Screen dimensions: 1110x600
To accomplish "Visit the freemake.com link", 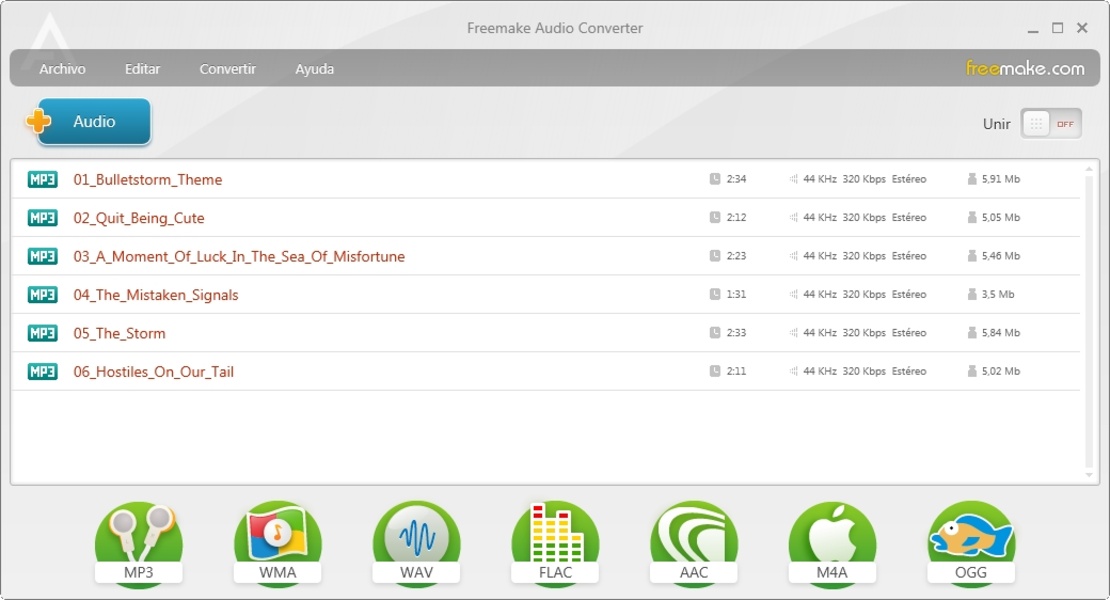I will pos(1025,69).
